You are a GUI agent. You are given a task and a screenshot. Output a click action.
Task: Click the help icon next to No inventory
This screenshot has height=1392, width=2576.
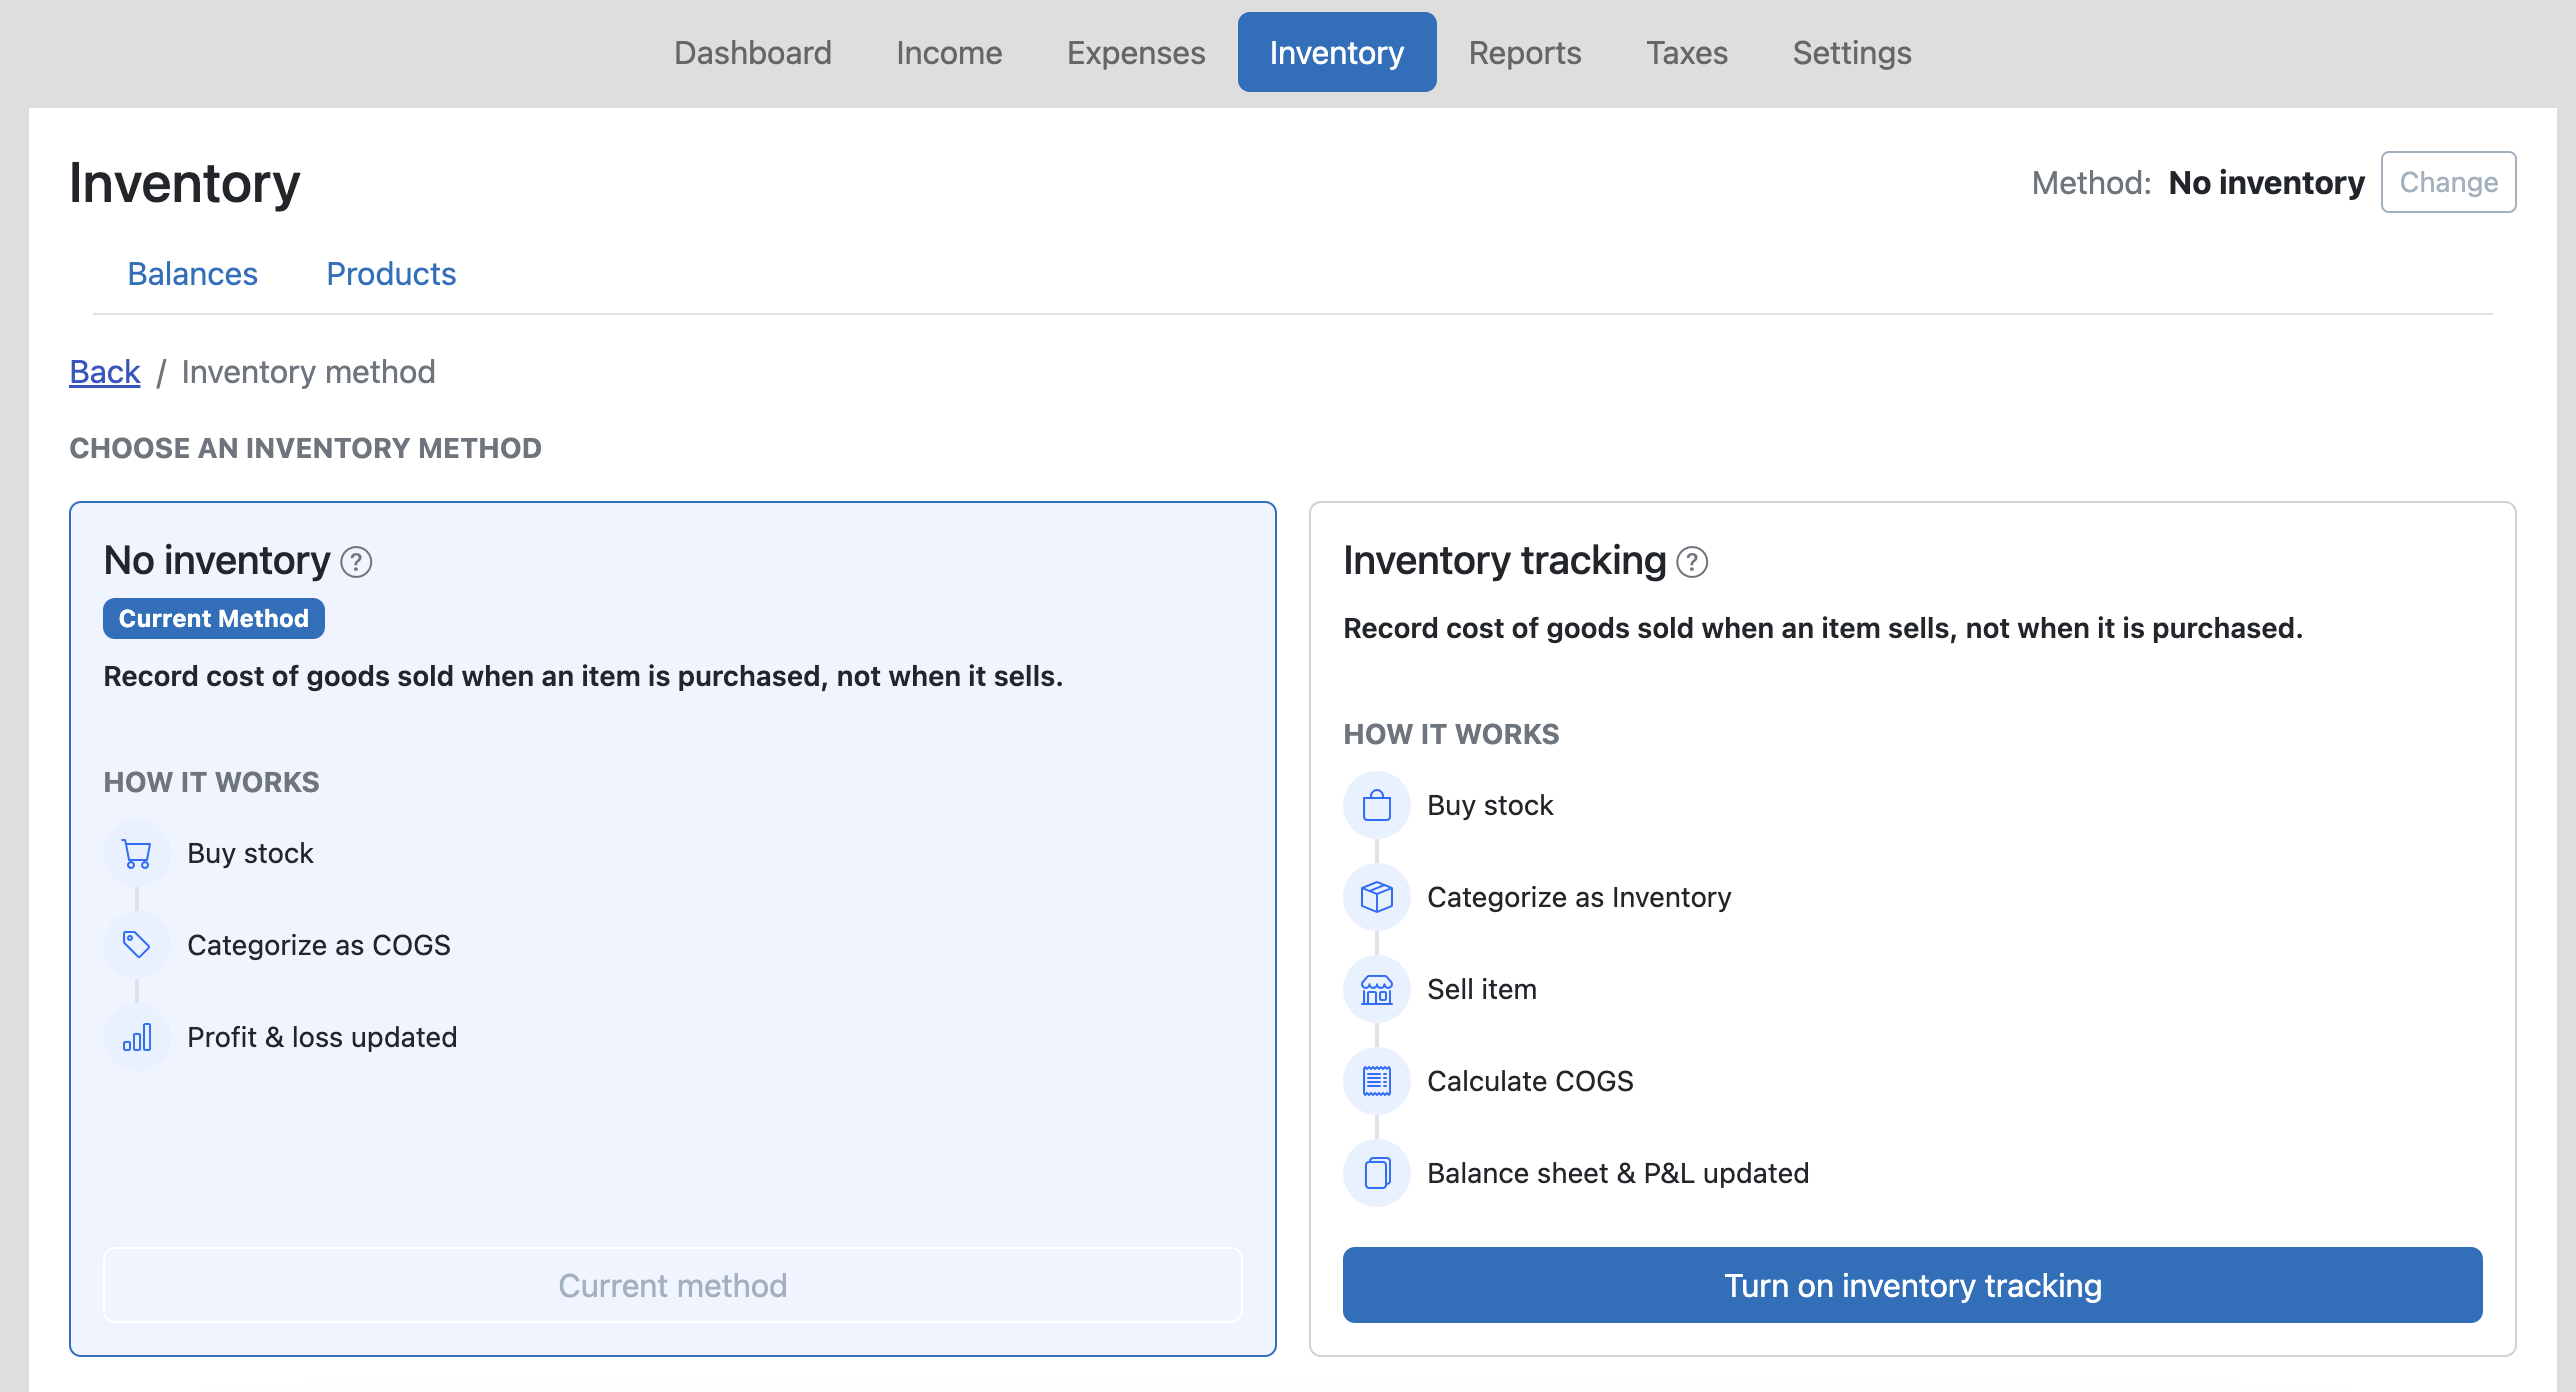[356, 562]
